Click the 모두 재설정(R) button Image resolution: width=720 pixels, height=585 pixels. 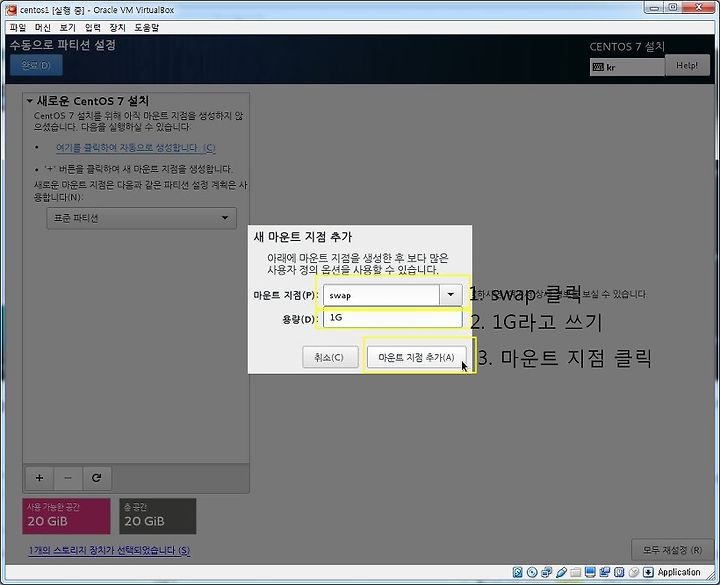click(672, 550)
